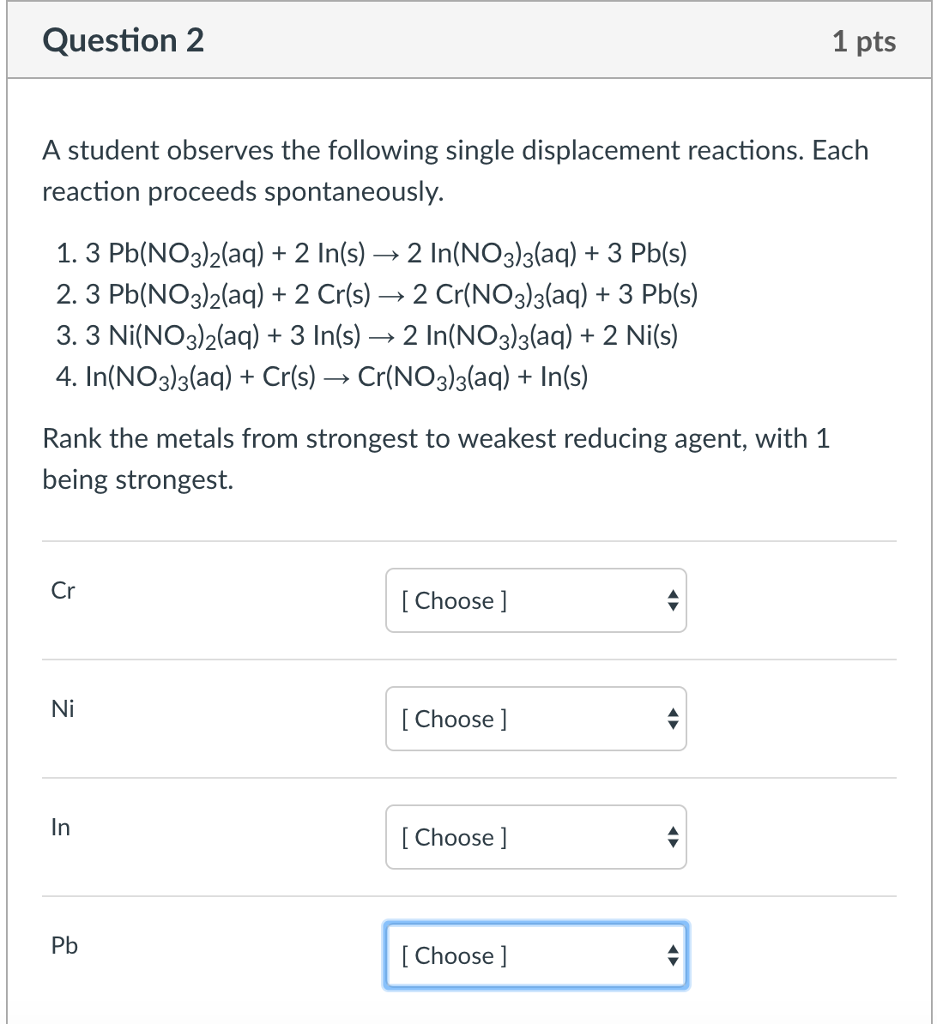Click the up-down arrows beside Pb's dropdown
Image resolution: width=937 pixels, height=1024 pixels.
pos(673,955)
